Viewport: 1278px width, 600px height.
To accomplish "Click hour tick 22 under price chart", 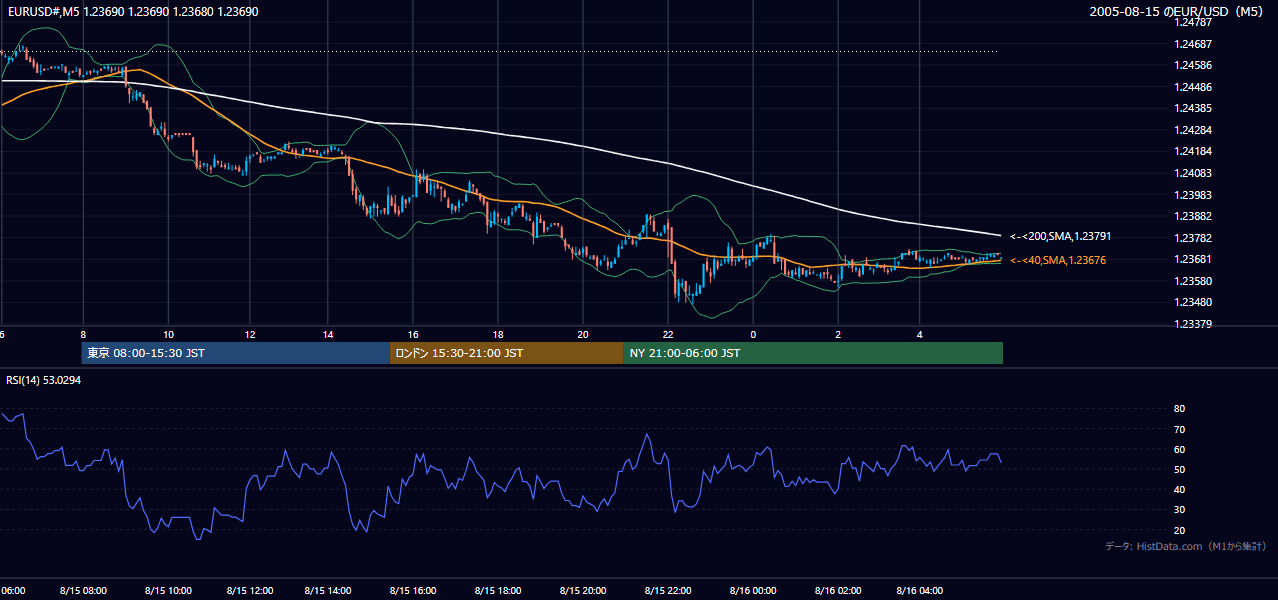I will pos(668,335).
